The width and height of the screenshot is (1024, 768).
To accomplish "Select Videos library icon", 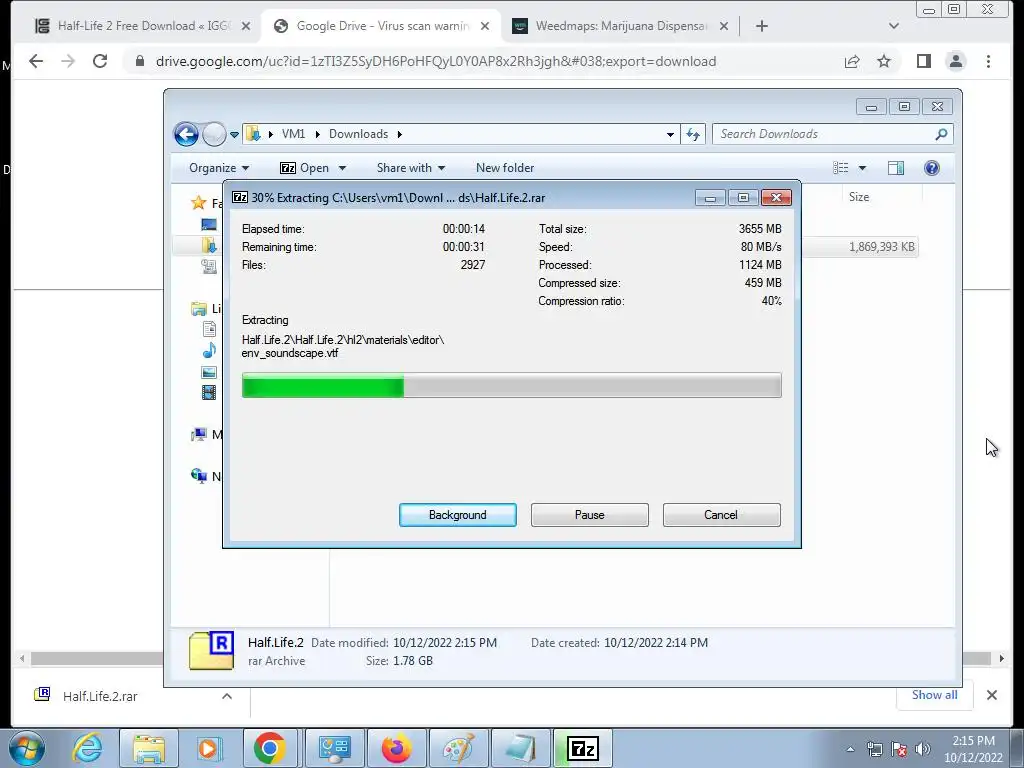I will tap(209, 392).
